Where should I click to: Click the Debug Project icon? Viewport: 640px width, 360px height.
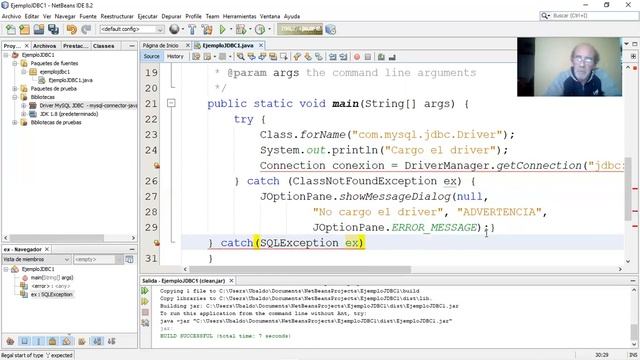tap(241, 29)
